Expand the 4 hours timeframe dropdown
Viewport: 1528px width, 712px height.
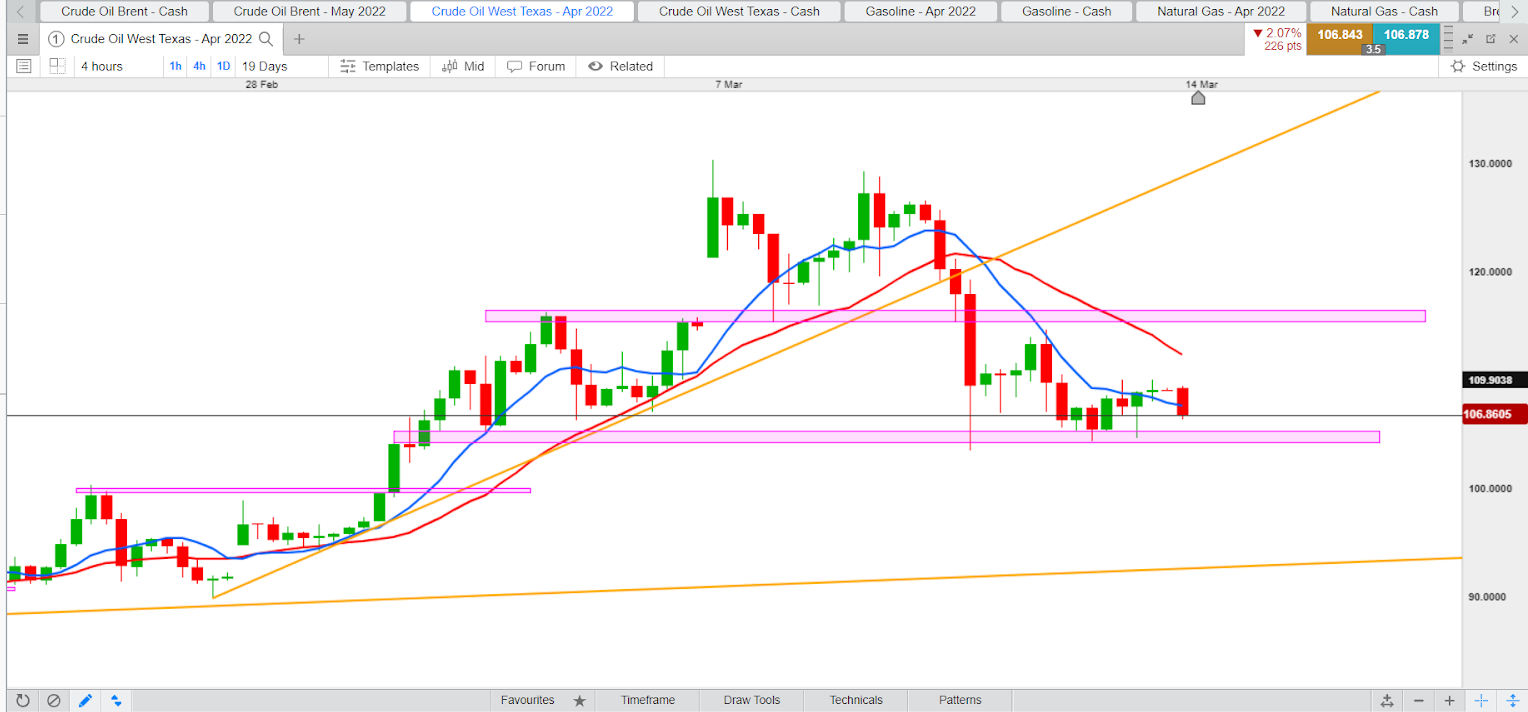coord(102,66)
